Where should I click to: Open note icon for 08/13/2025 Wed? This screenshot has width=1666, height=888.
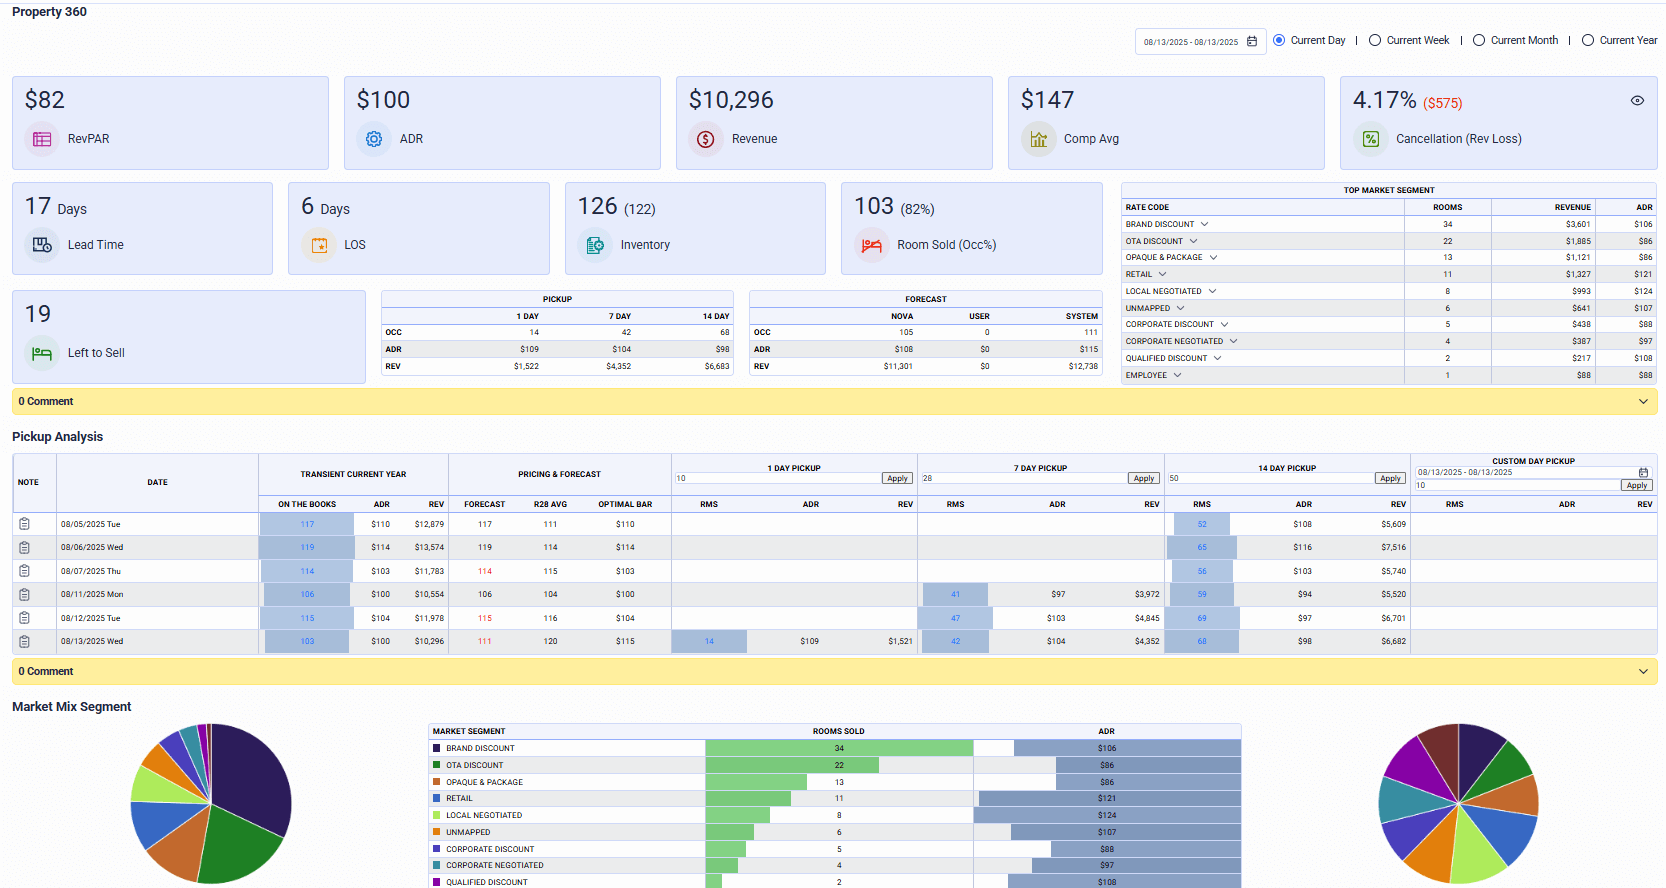point(24,642)
